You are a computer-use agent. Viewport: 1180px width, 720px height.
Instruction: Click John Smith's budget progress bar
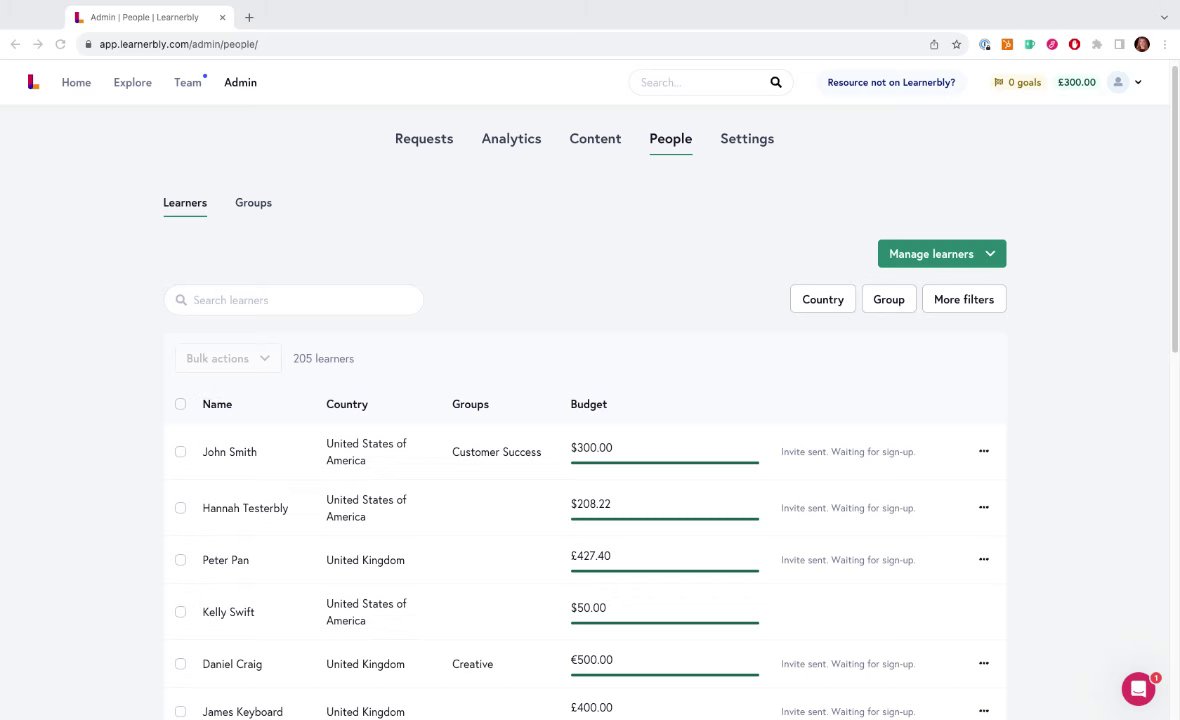pyautogui.click(x=664, y=463)
